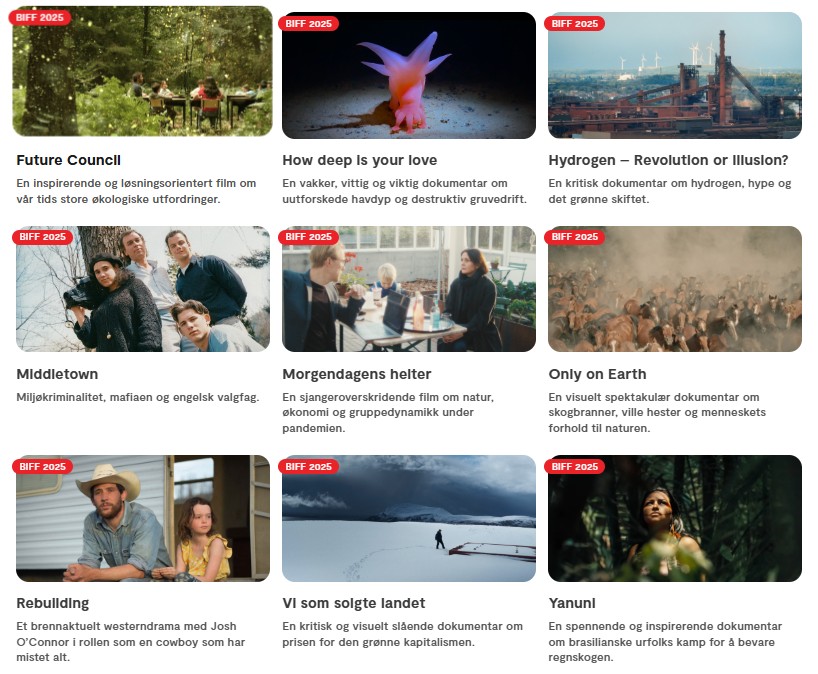Open the Rebuilding cowboy thumbnail
This screenshot has height=674, width=818.
143,518
